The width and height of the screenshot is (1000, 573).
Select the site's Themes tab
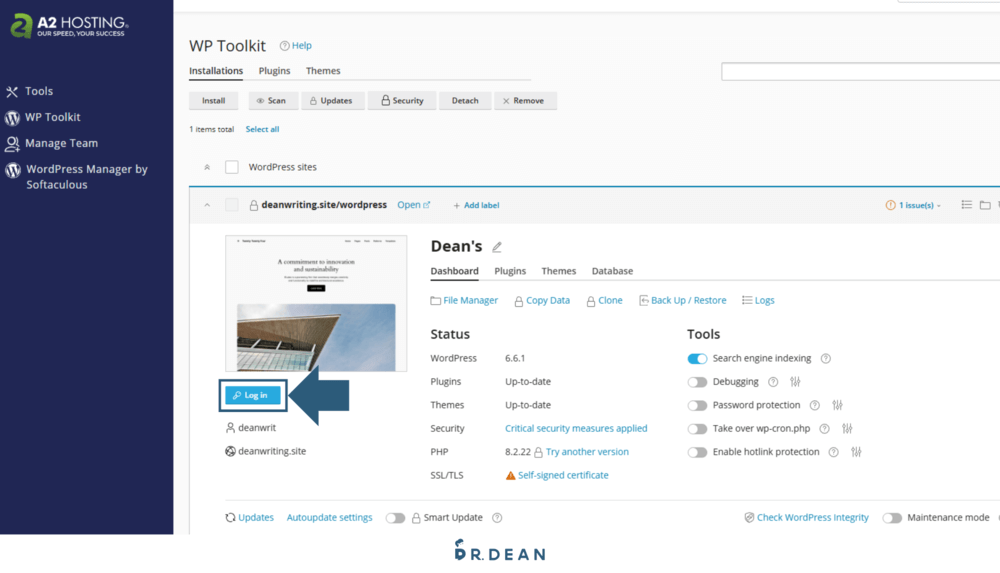click(559, 271)
